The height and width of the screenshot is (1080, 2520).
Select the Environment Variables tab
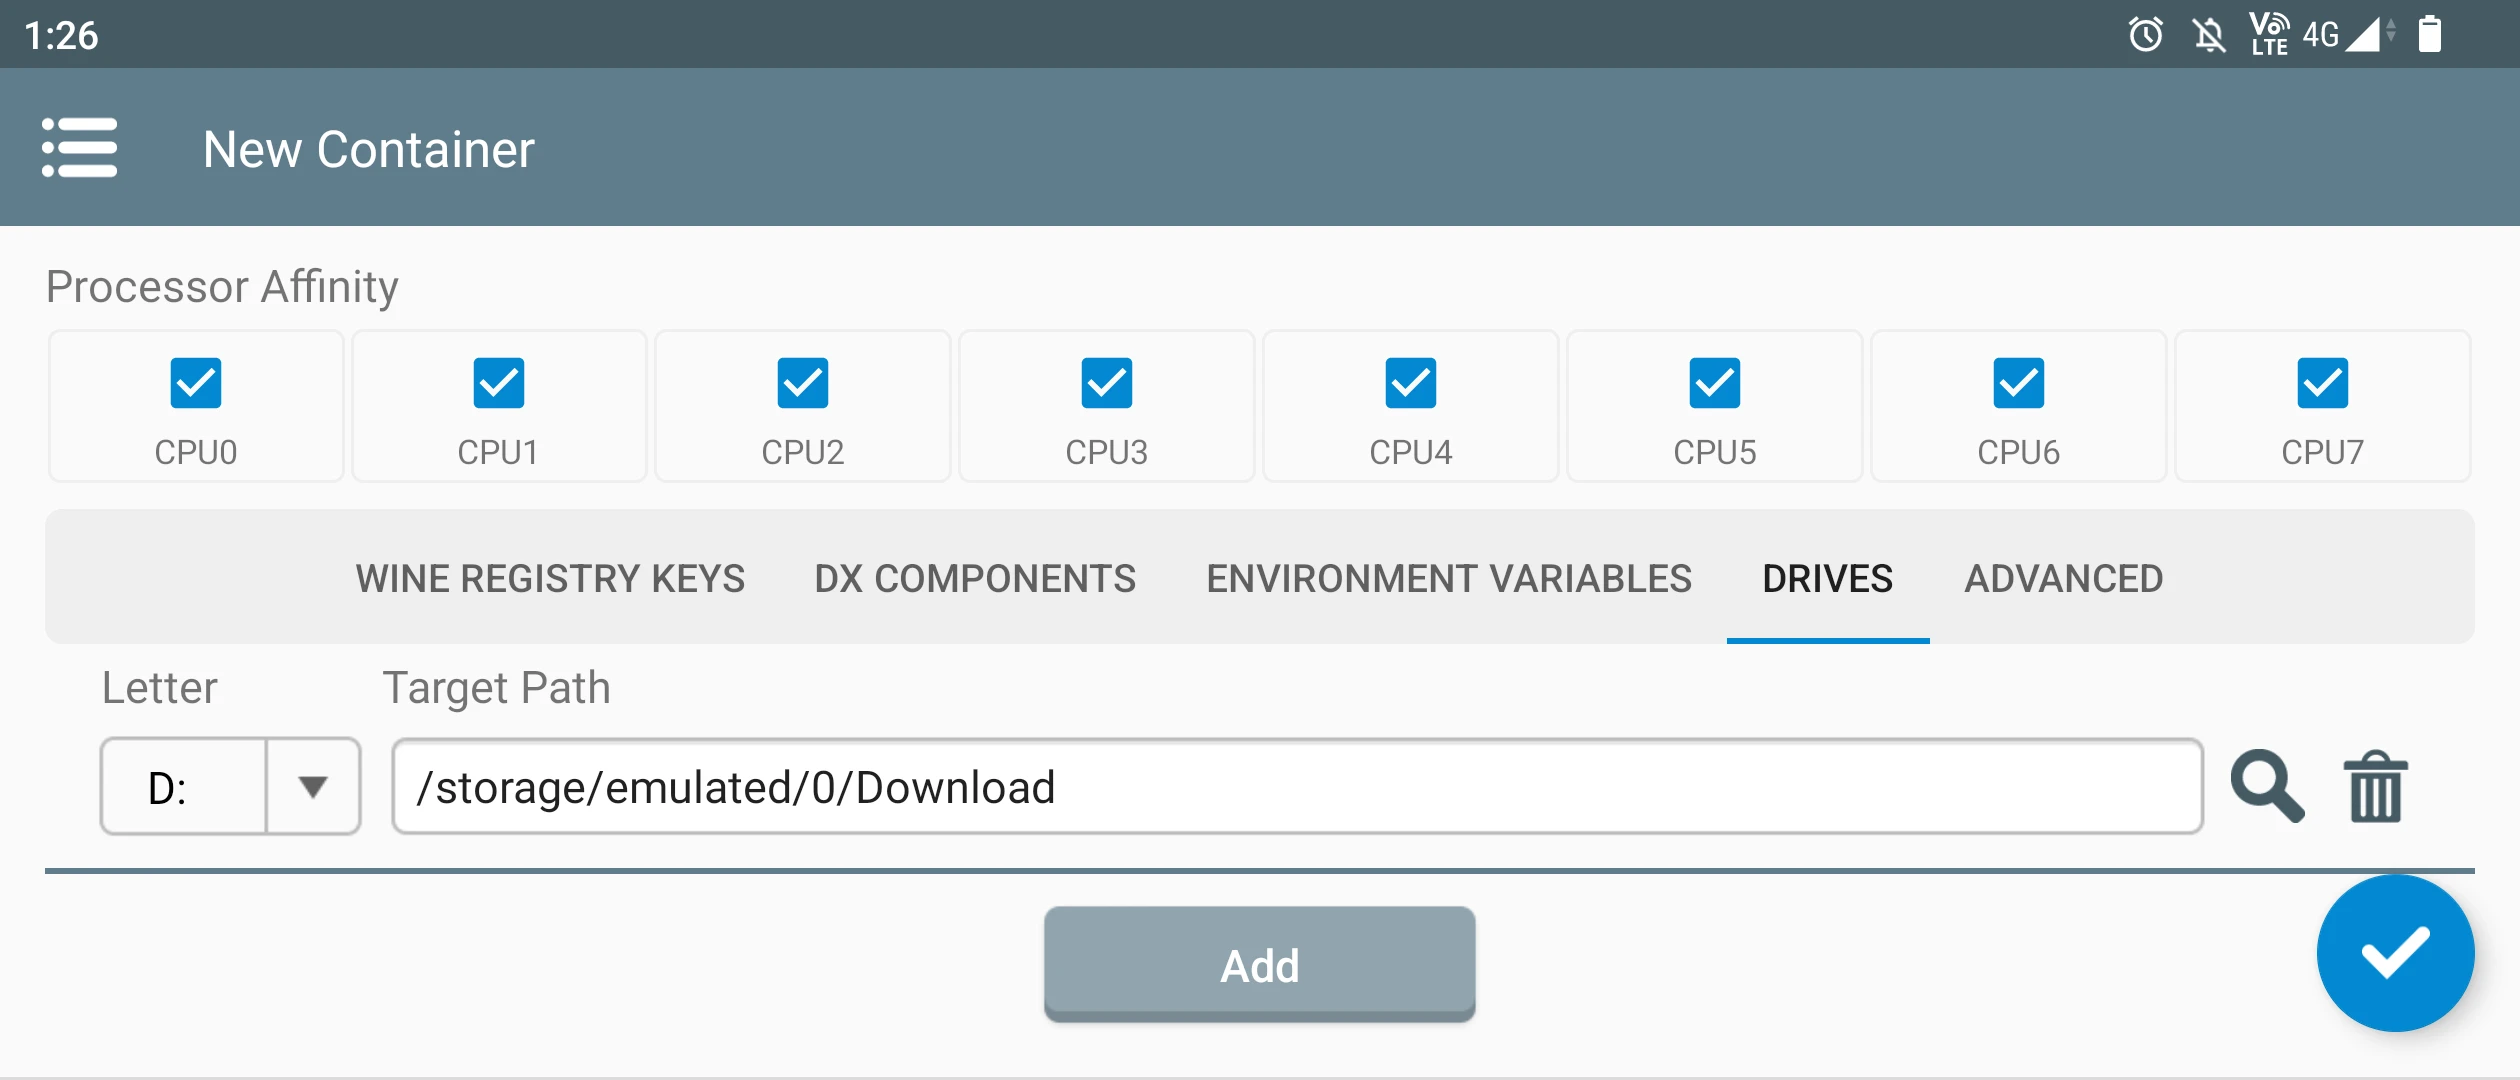click(x=1449, y=578)
